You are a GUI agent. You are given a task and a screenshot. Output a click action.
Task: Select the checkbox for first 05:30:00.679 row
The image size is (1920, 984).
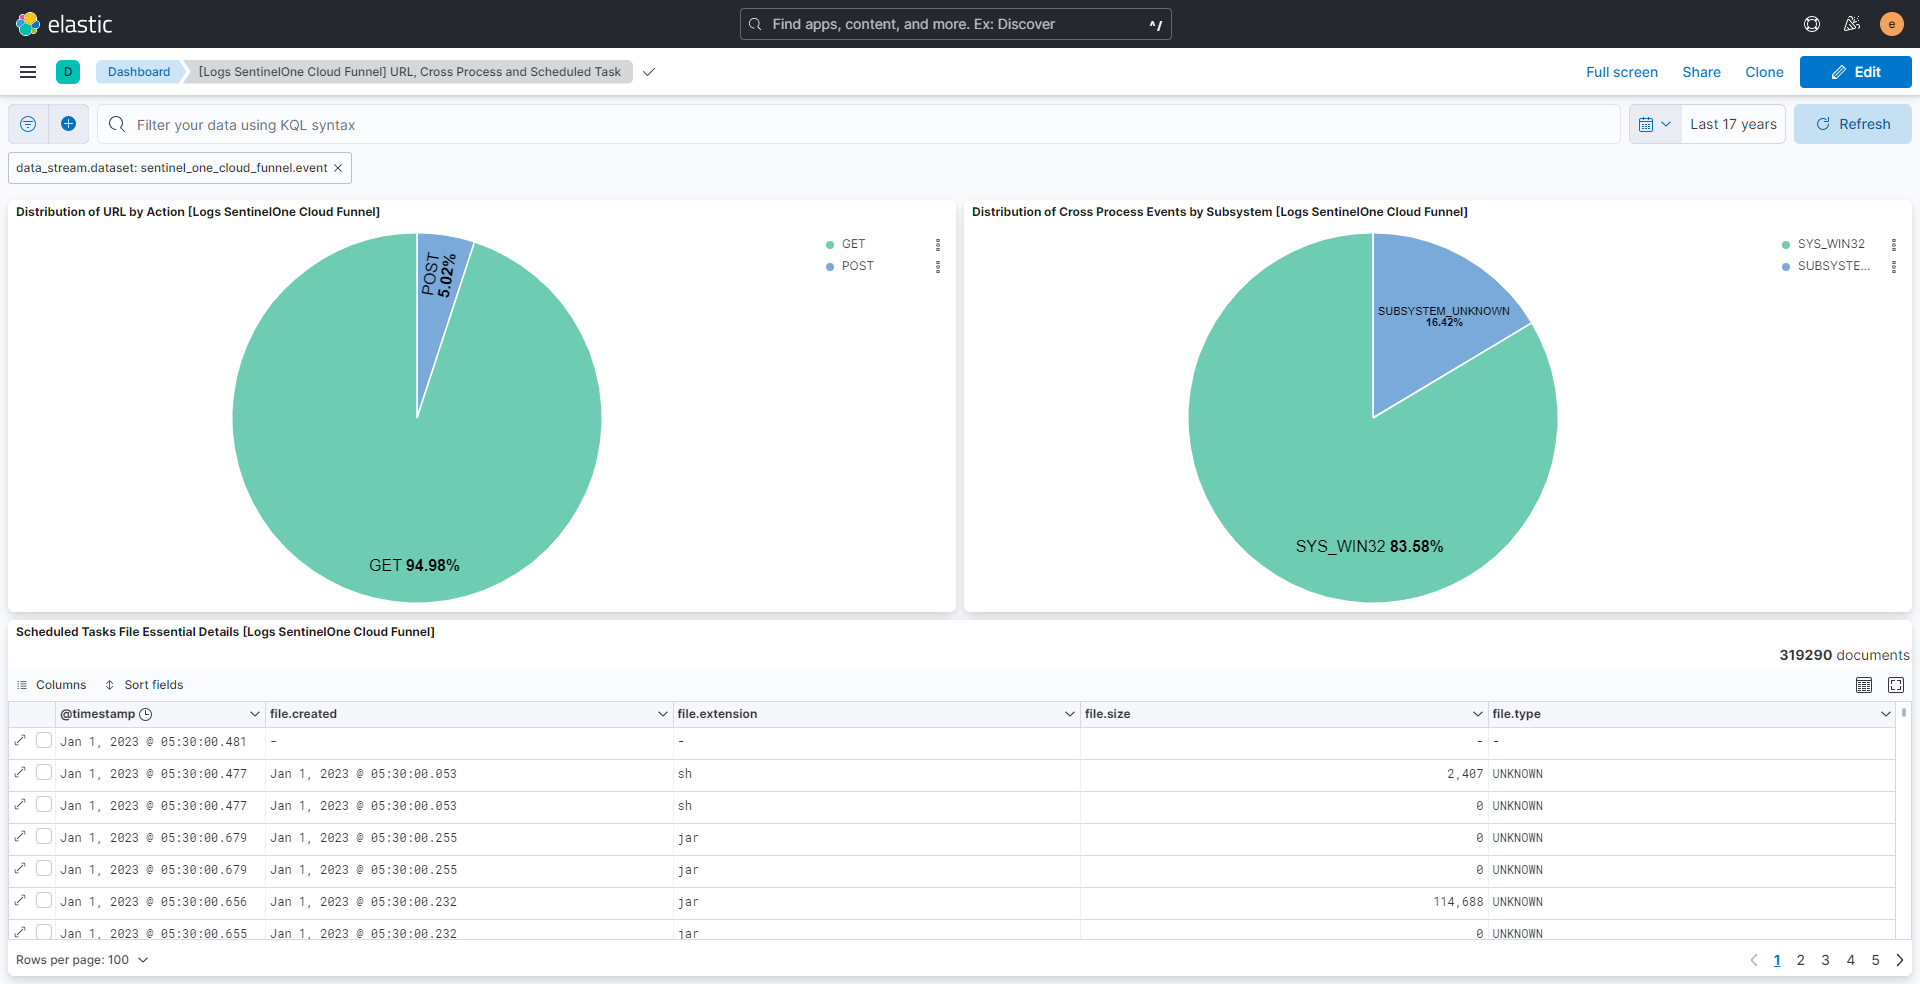[x=44, y=836]
